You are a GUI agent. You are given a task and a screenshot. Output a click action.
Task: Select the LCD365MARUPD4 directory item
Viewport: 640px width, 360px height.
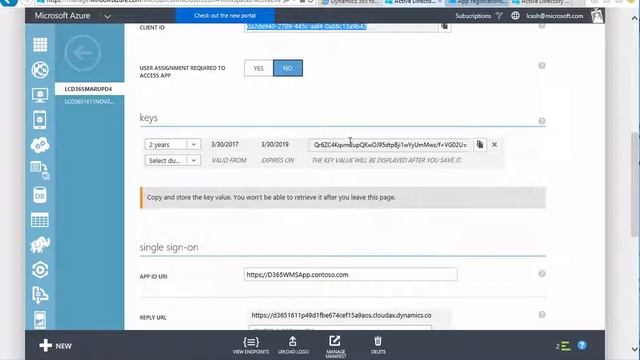click(x=89, y=89)
